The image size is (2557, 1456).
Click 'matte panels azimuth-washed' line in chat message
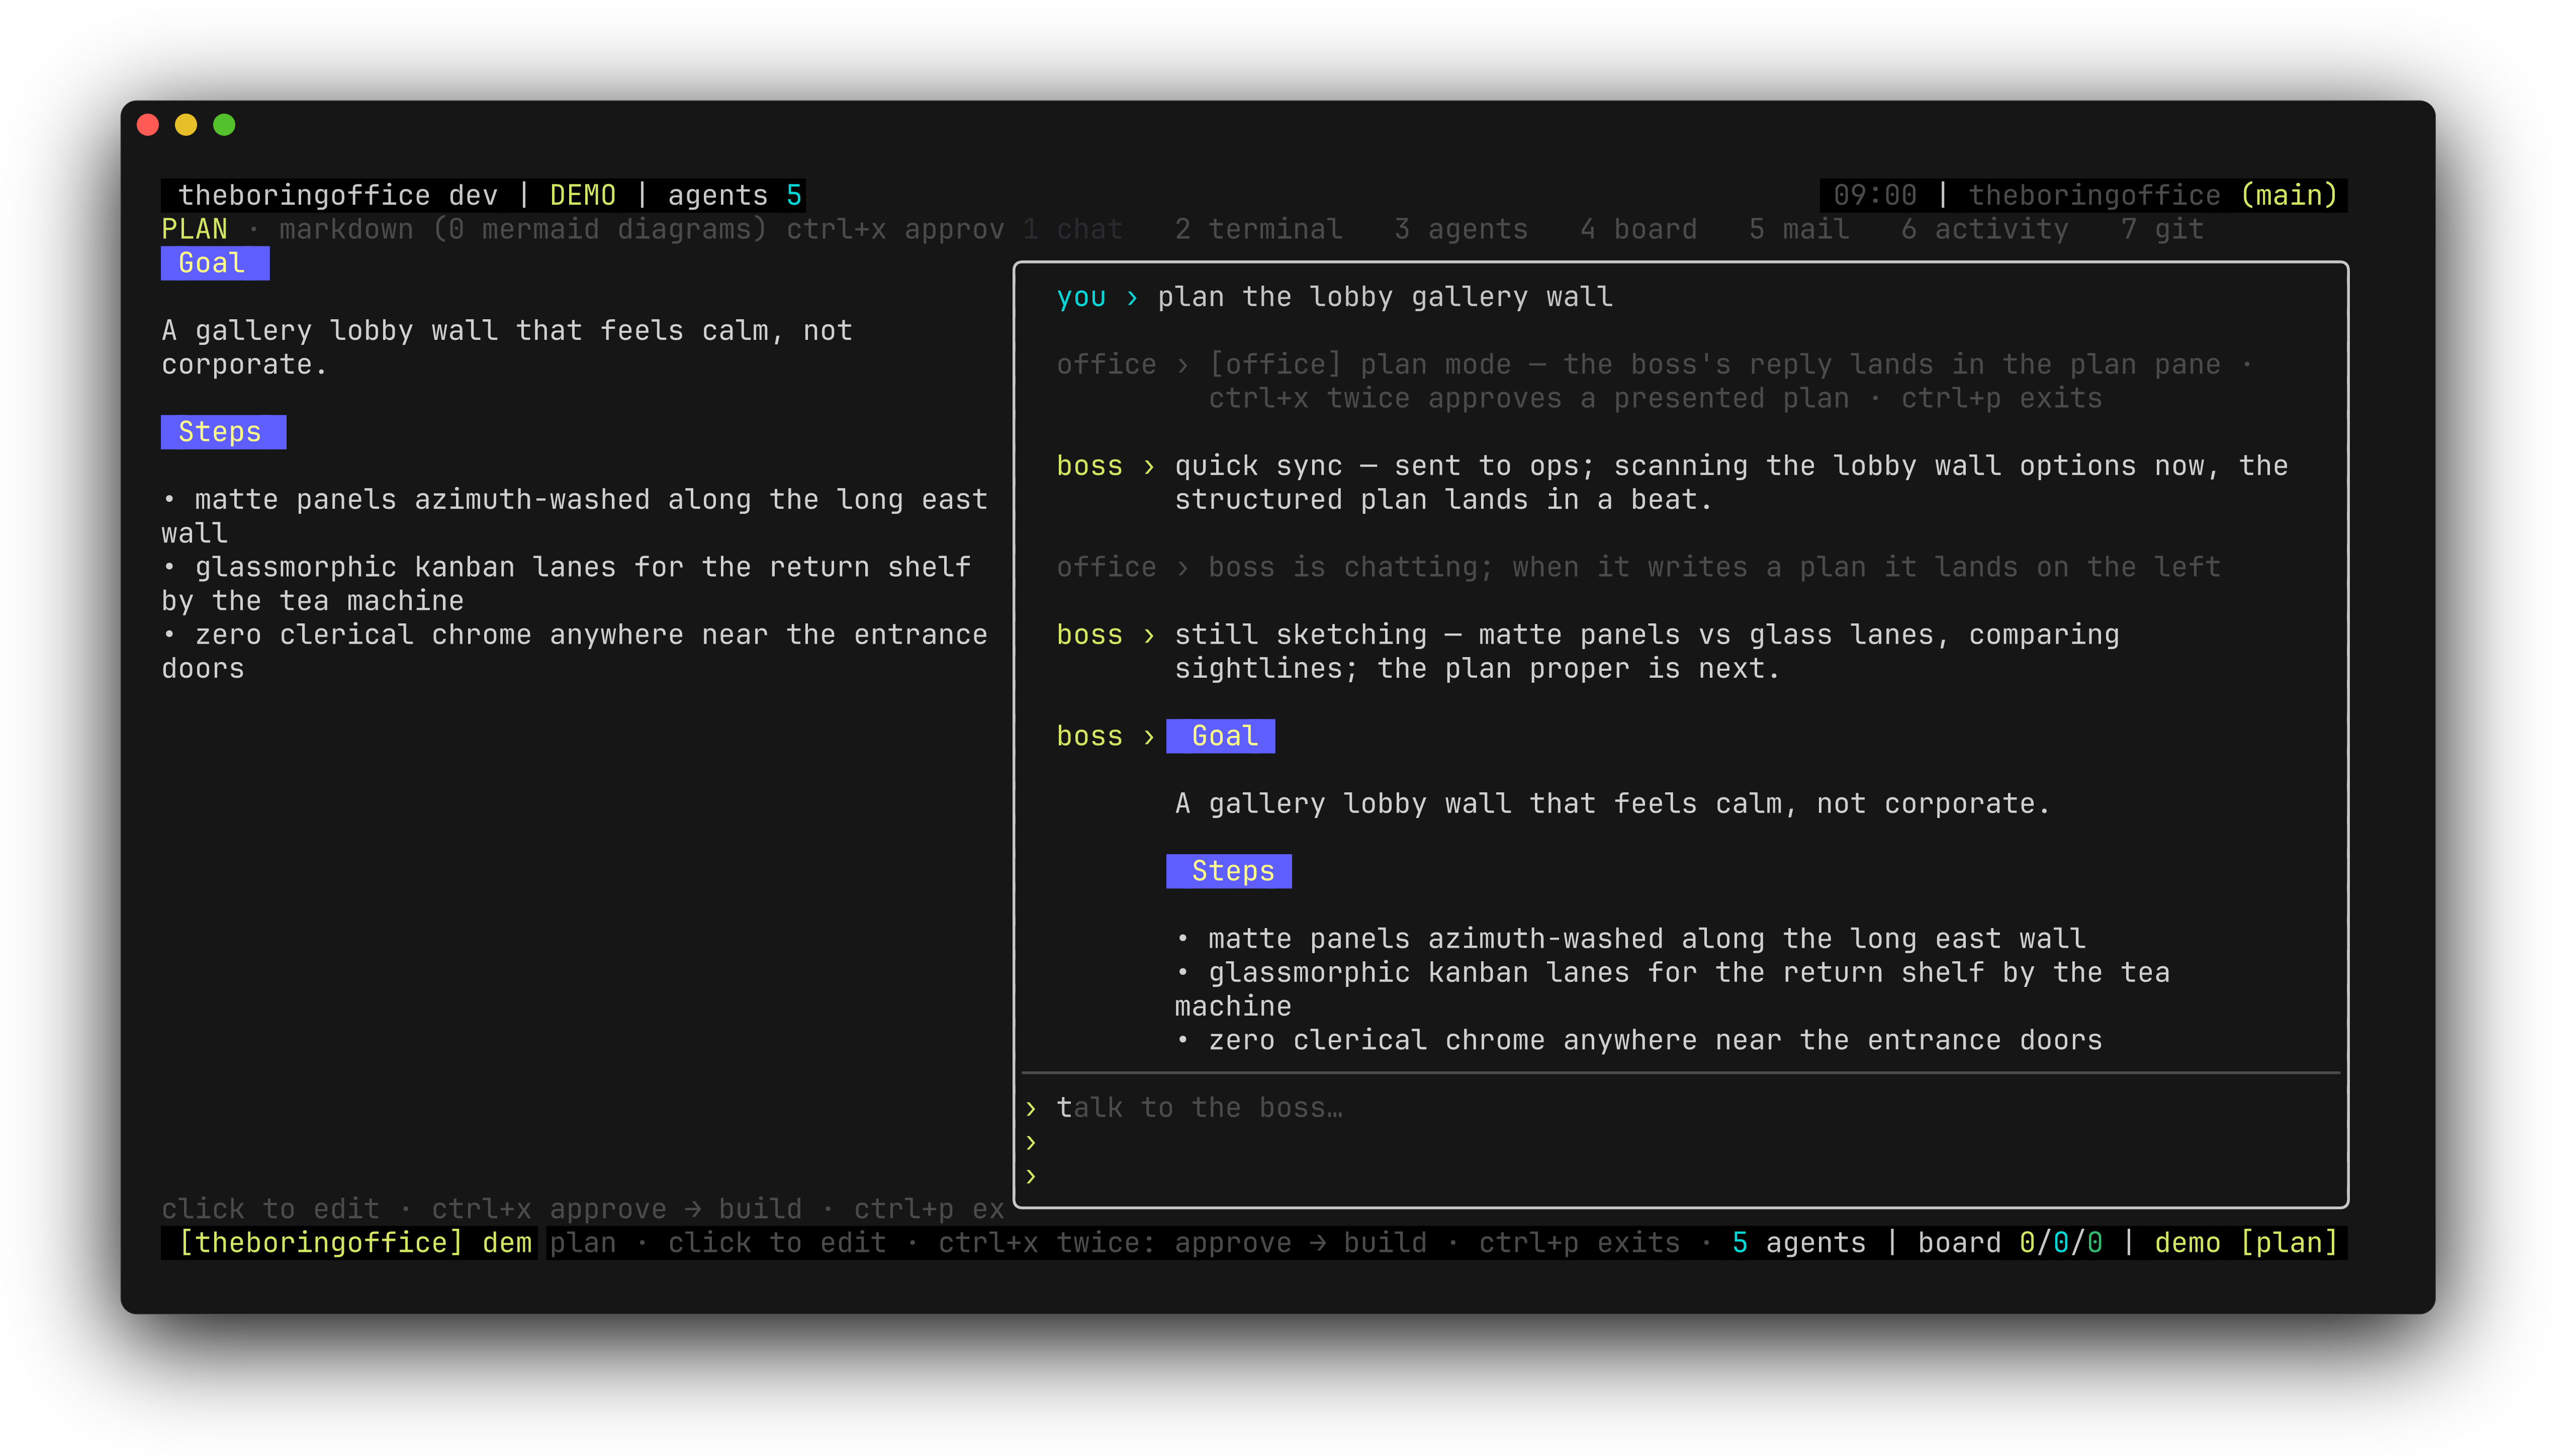1630,938
